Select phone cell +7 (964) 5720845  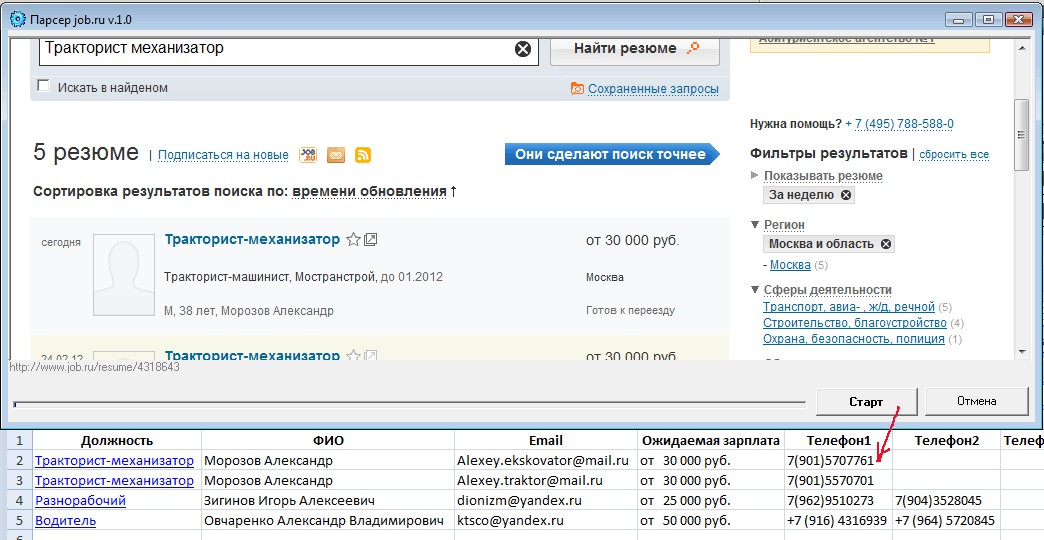[946, 521]
